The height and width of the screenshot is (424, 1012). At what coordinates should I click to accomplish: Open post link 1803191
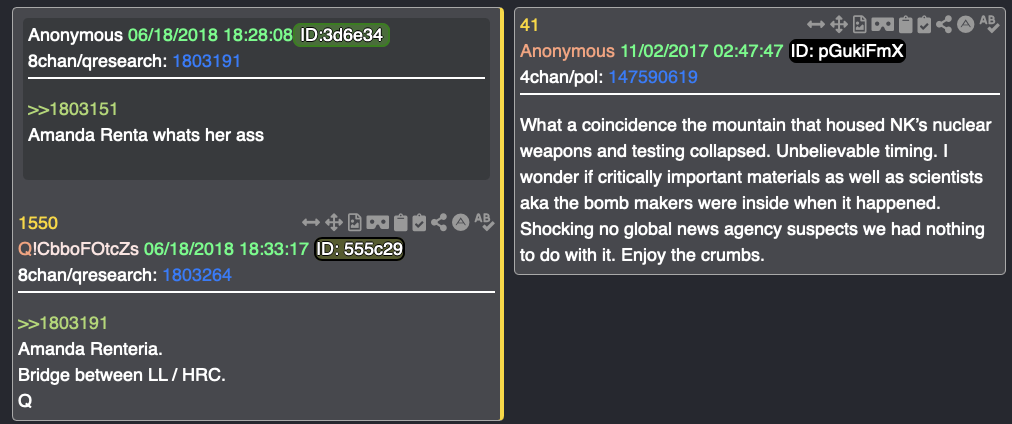tap(207, 61)
